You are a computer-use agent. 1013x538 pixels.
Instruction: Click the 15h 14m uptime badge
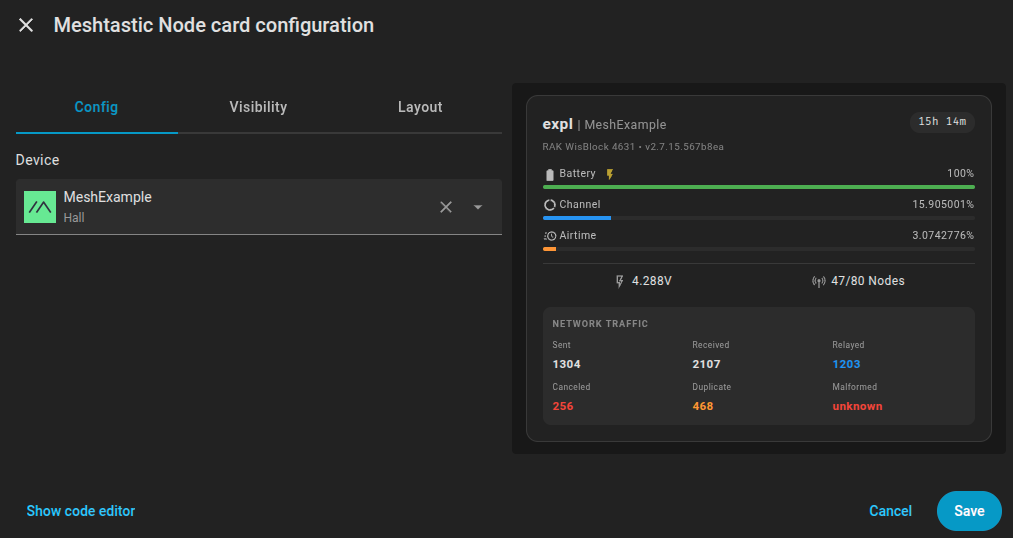tap(942, 122)
